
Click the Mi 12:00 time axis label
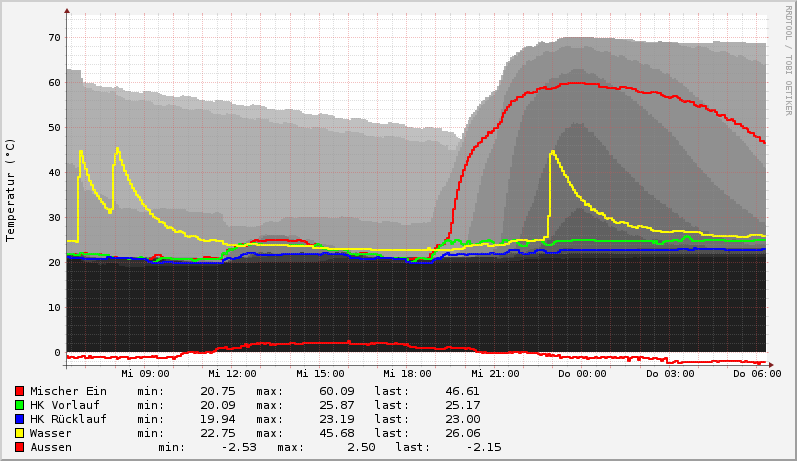232,373
